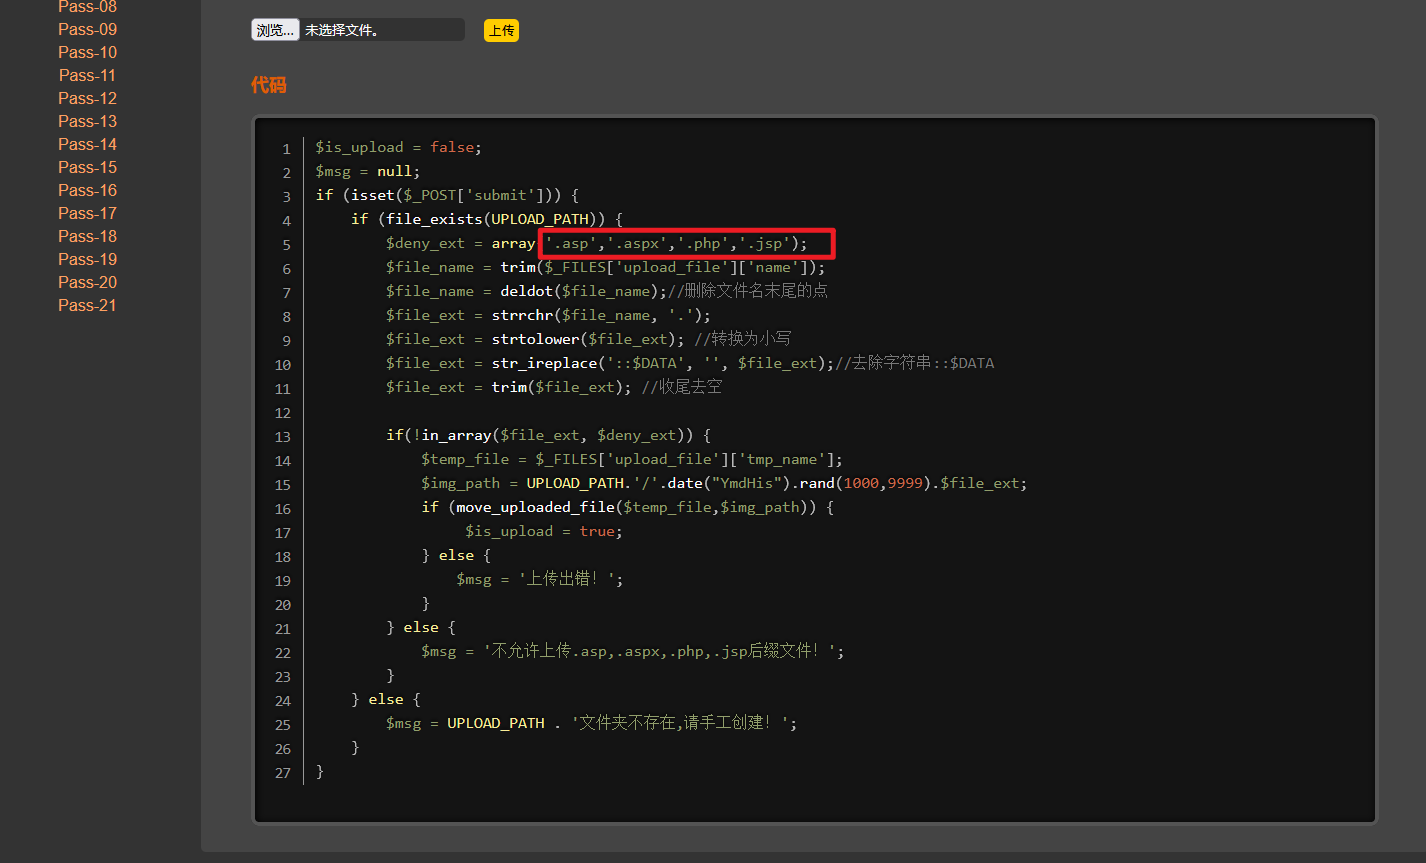
Task: Open the Pass-08 sidebar link
Action: (x=87, y=7)
